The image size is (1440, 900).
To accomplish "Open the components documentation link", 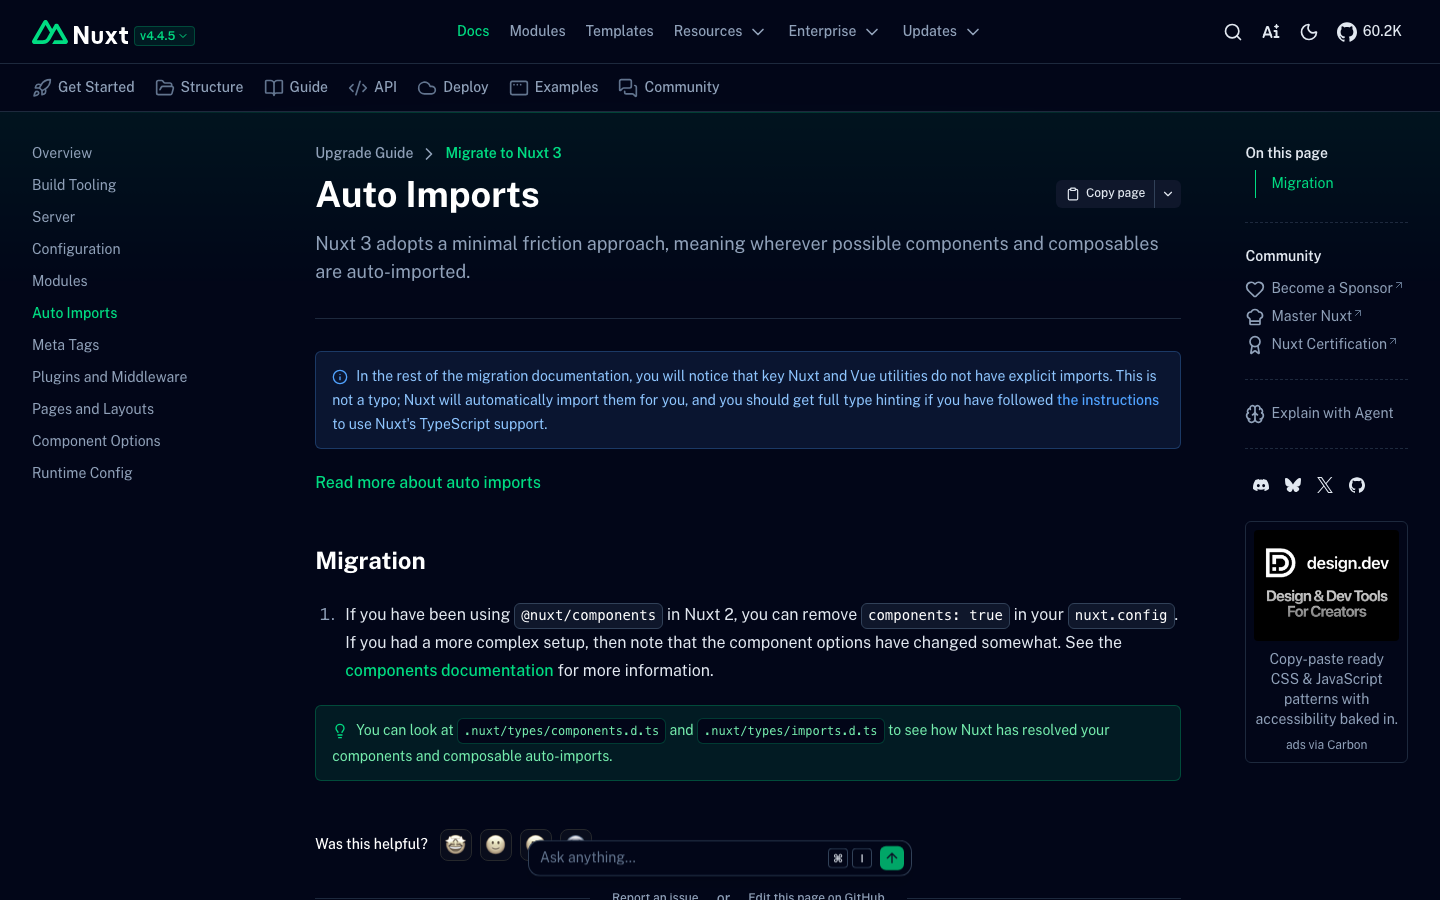I will click(x=449, y=670).
